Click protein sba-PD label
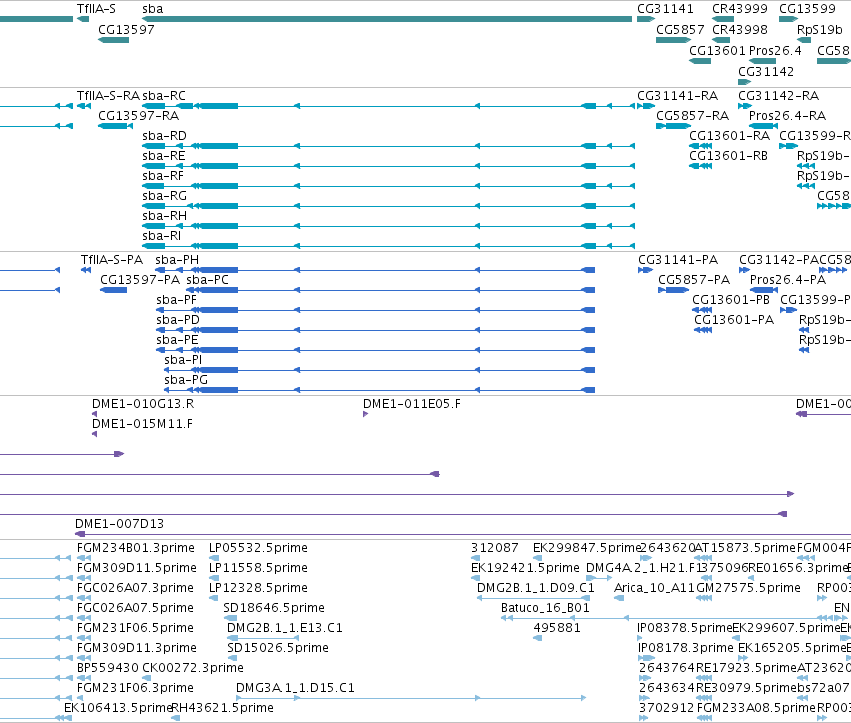This screenshot has width=851, height=723. [x=178, y=320]
